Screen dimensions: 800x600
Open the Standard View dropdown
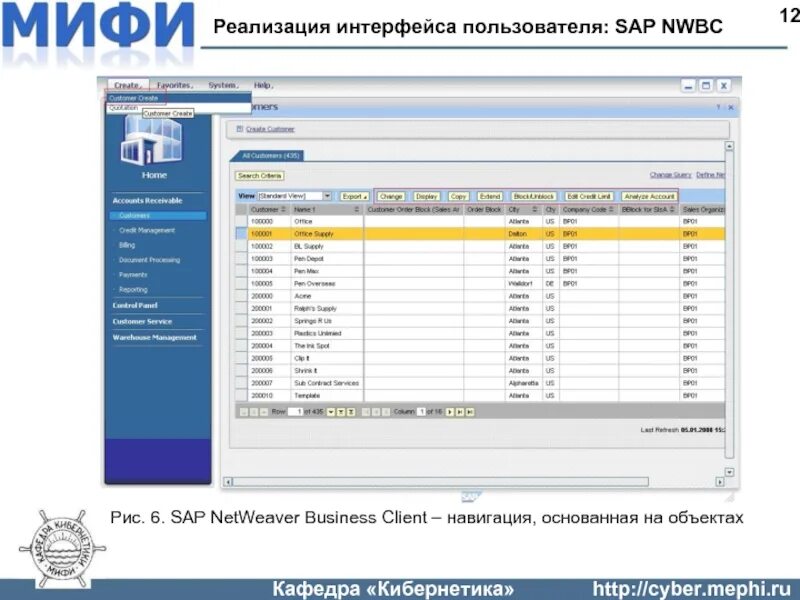[x=328, y=196]
